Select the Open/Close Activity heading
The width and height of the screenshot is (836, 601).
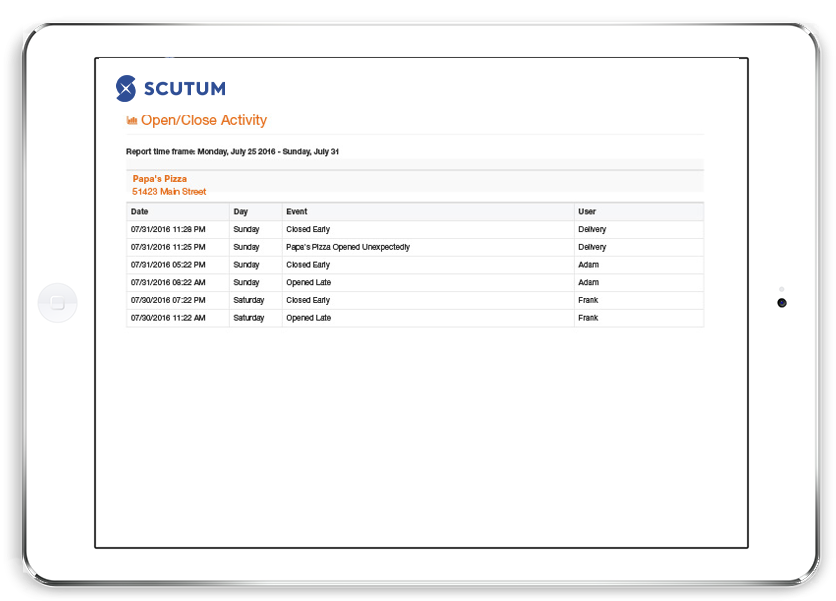(x=204, y=120)
